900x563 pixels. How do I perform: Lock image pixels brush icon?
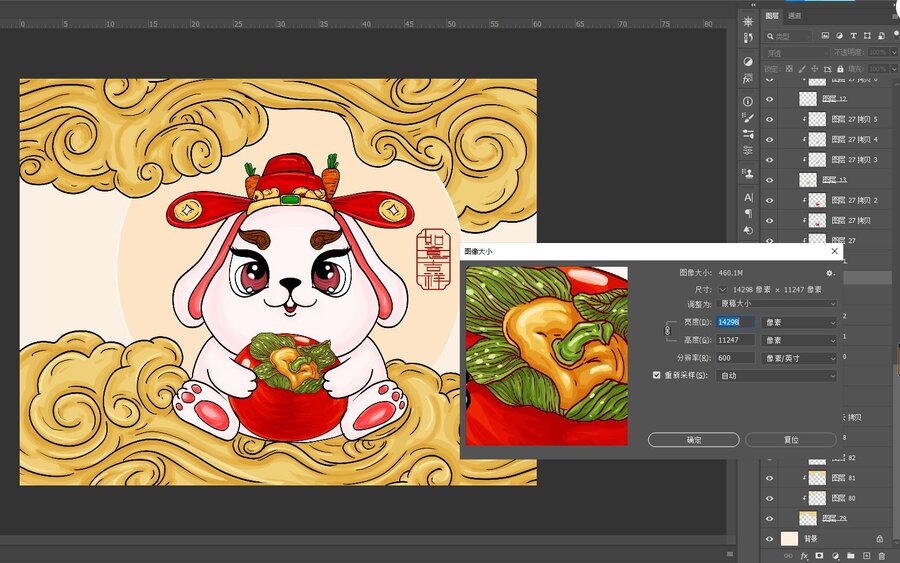coord(802,69)
